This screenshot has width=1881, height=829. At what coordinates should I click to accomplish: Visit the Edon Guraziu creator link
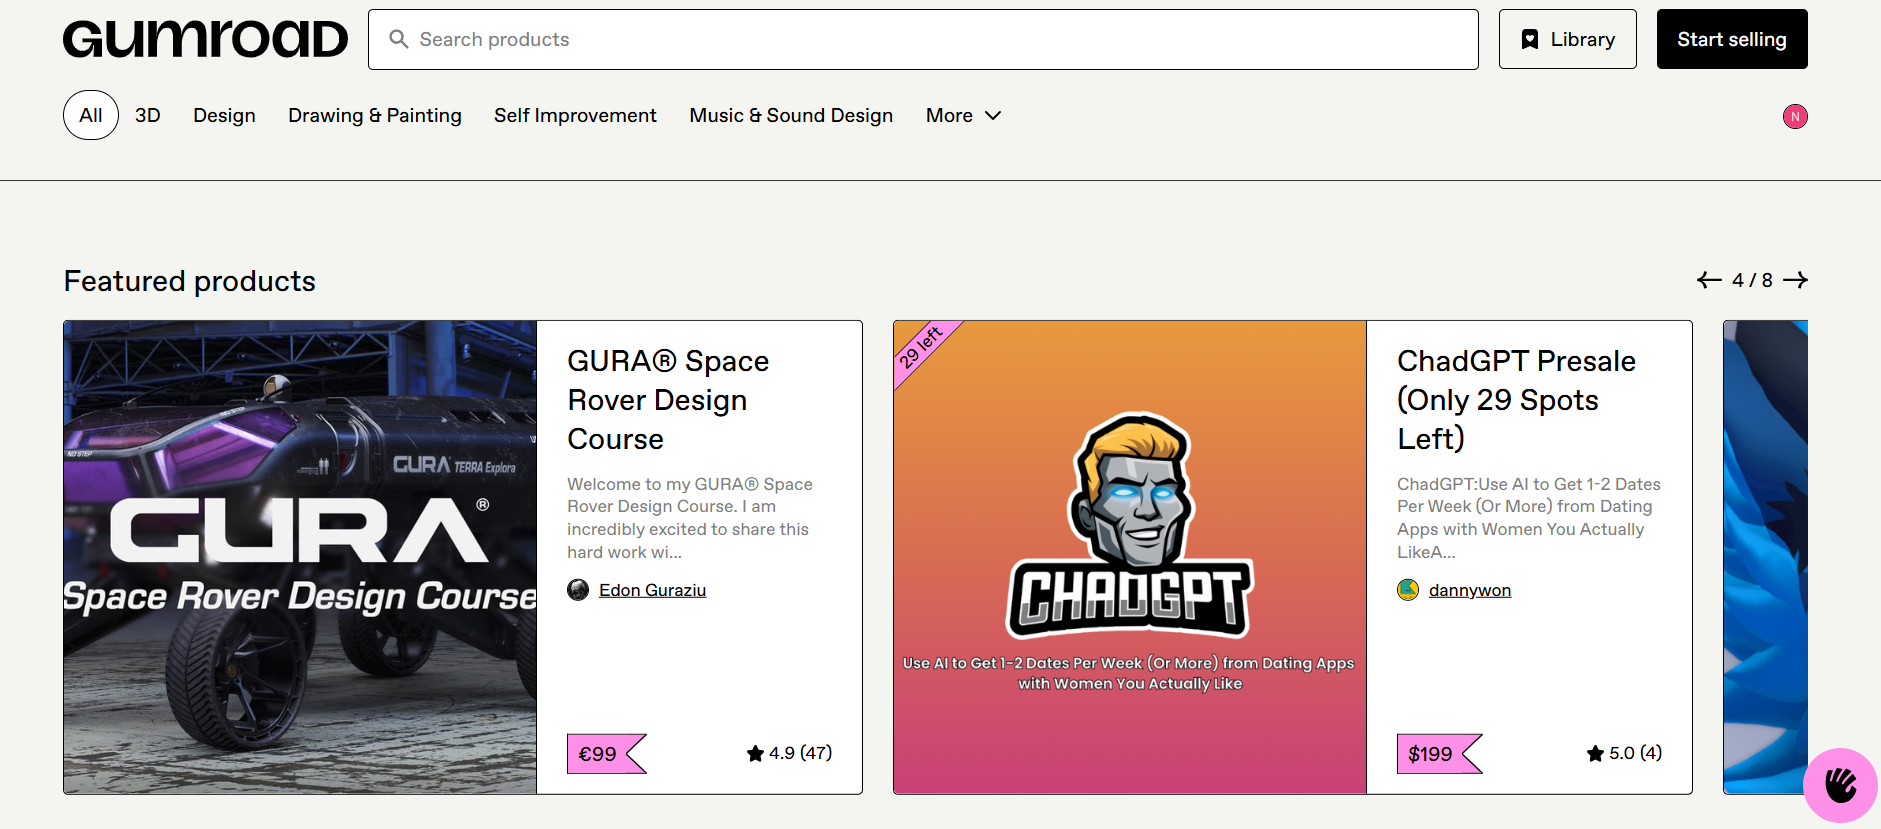[x=652, y=590]
